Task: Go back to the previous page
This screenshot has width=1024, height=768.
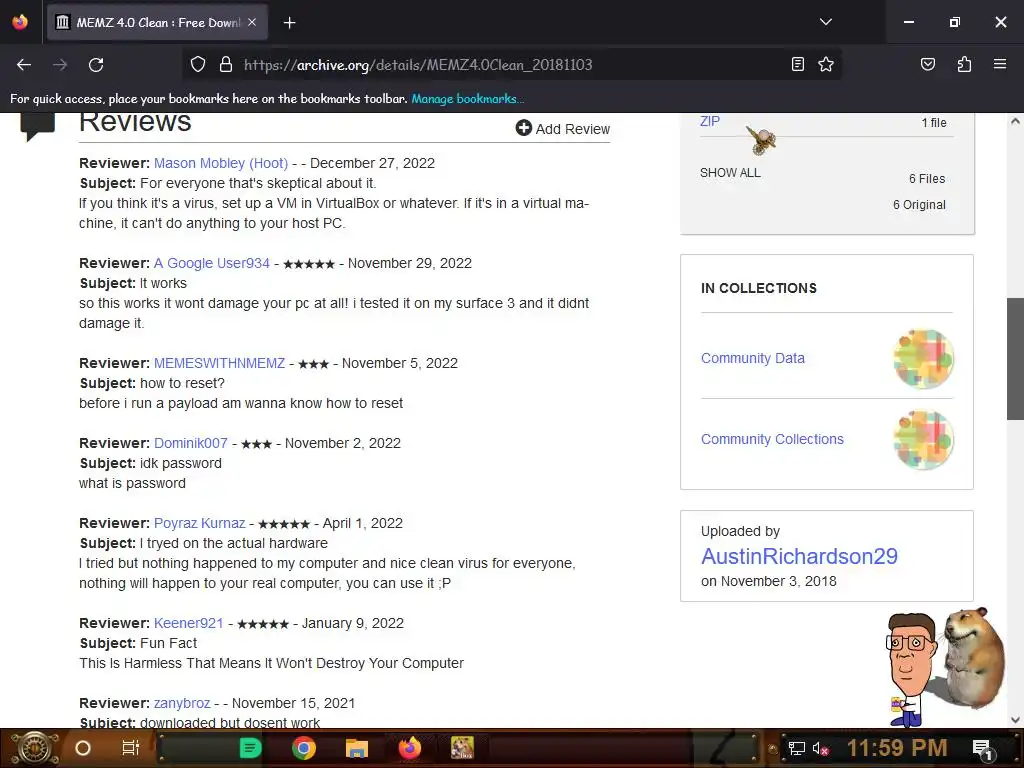Action: (x=24, y=65)
